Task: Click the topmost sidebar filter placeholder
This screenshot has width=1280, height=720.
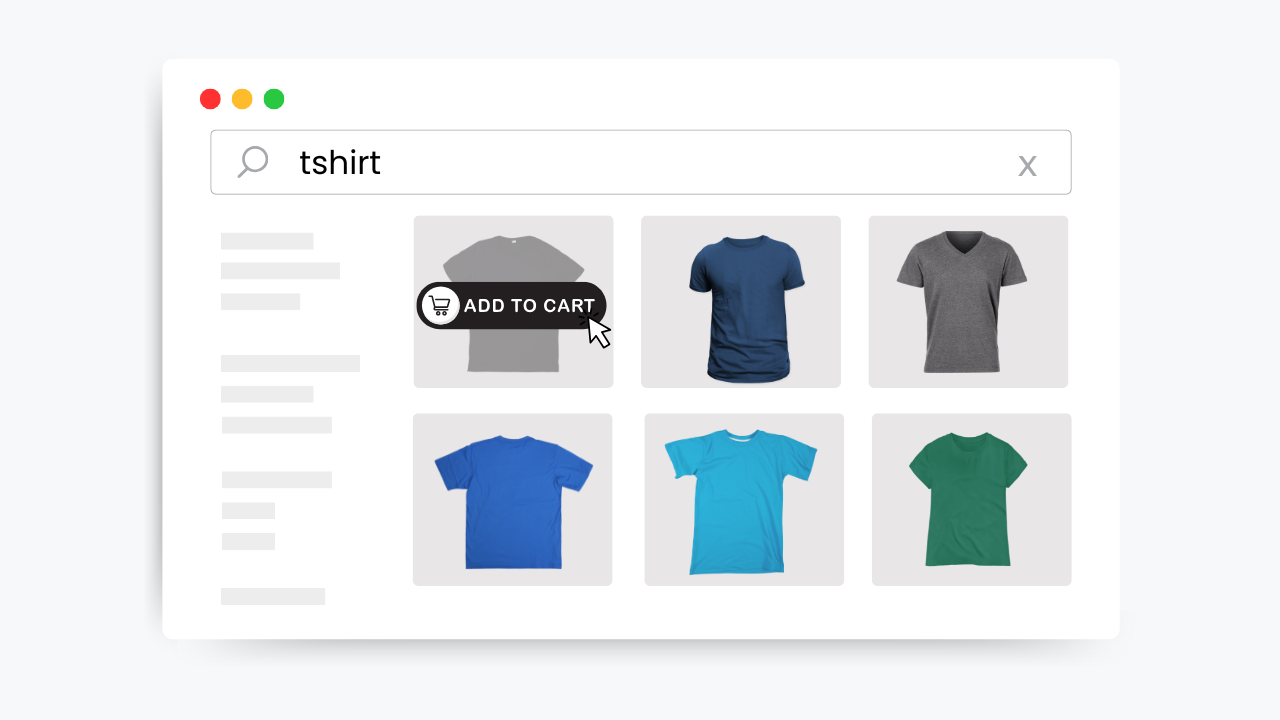Action: point(267,241)
